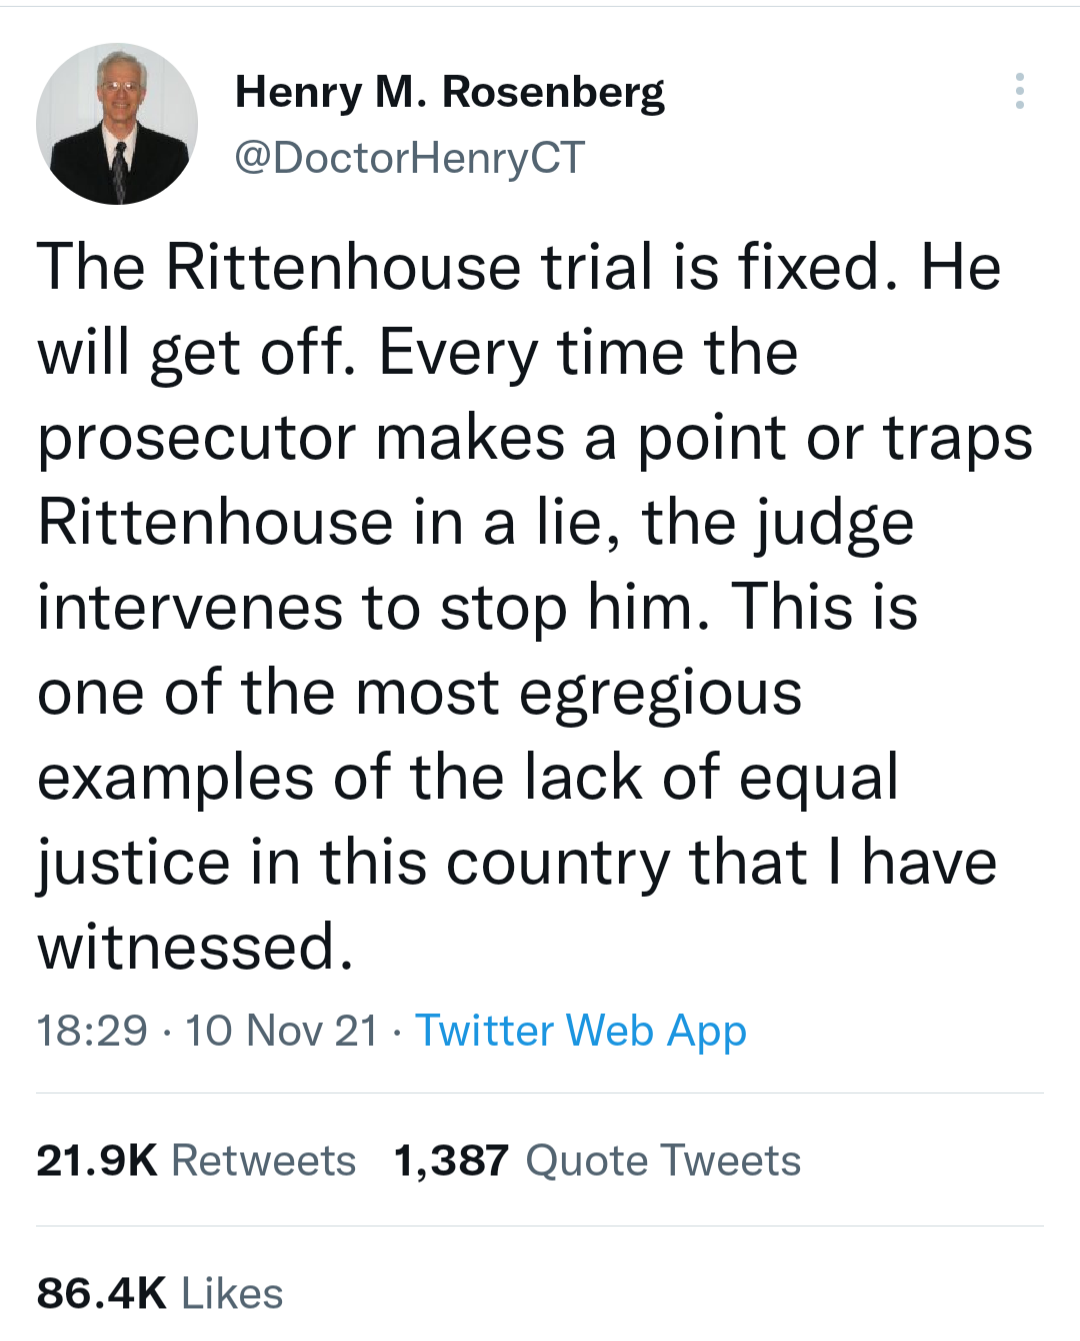This screenshot has width=1080, height=1341.
Task: Click the word "country" in the tweet
Action: click(558, 863)
